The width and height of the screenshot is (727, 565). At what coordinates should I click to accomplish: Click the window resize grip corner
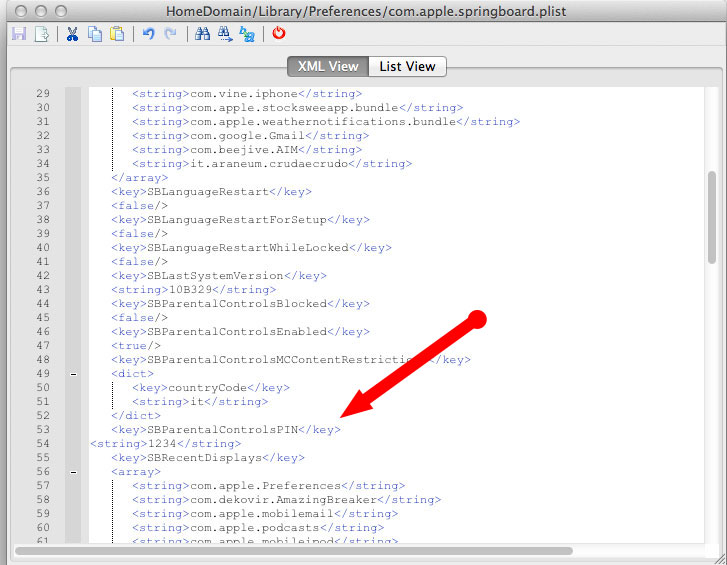[721, 559]
